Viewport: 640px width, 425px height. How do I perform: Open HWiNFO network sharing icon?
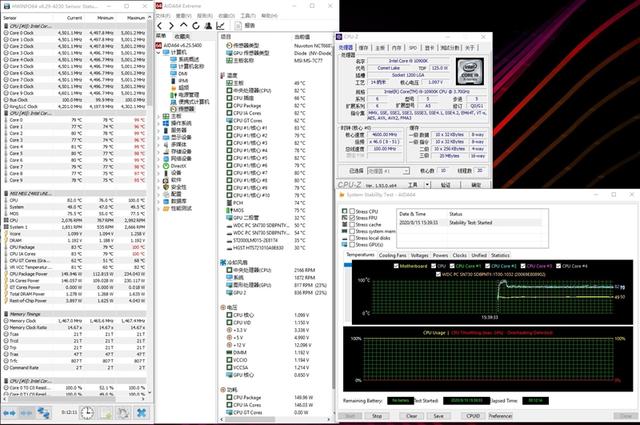[44, 413]
